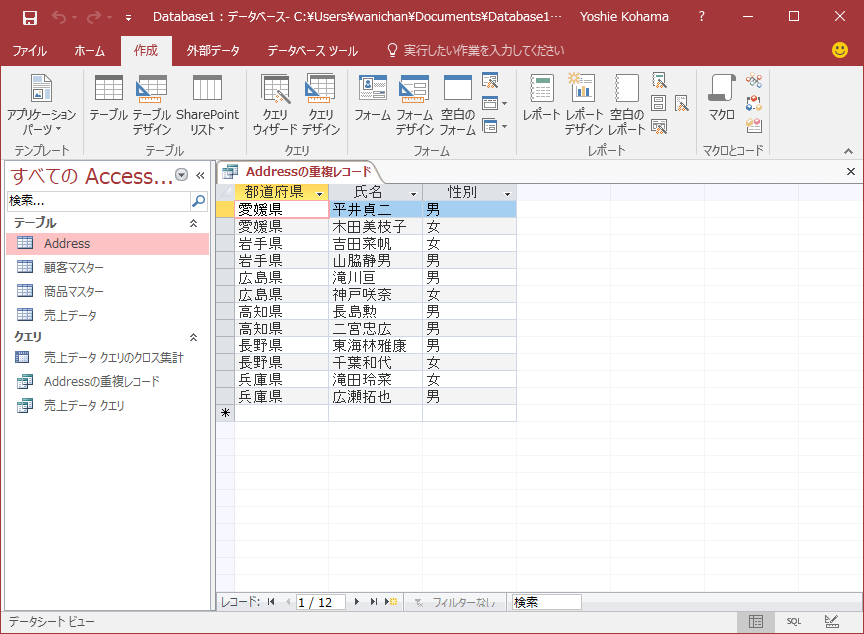Screen dimensions: 864x634
Task: Select the 売上データ クエリ query
Action: click(x=108, y=406)
